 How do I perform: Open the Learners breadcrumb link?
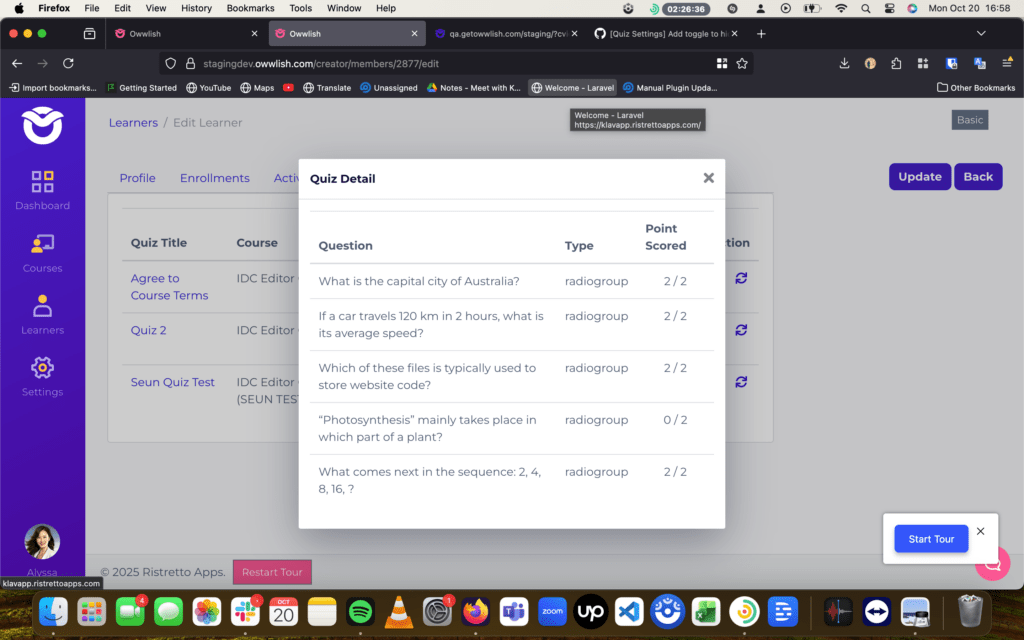(x=133, y=123)
